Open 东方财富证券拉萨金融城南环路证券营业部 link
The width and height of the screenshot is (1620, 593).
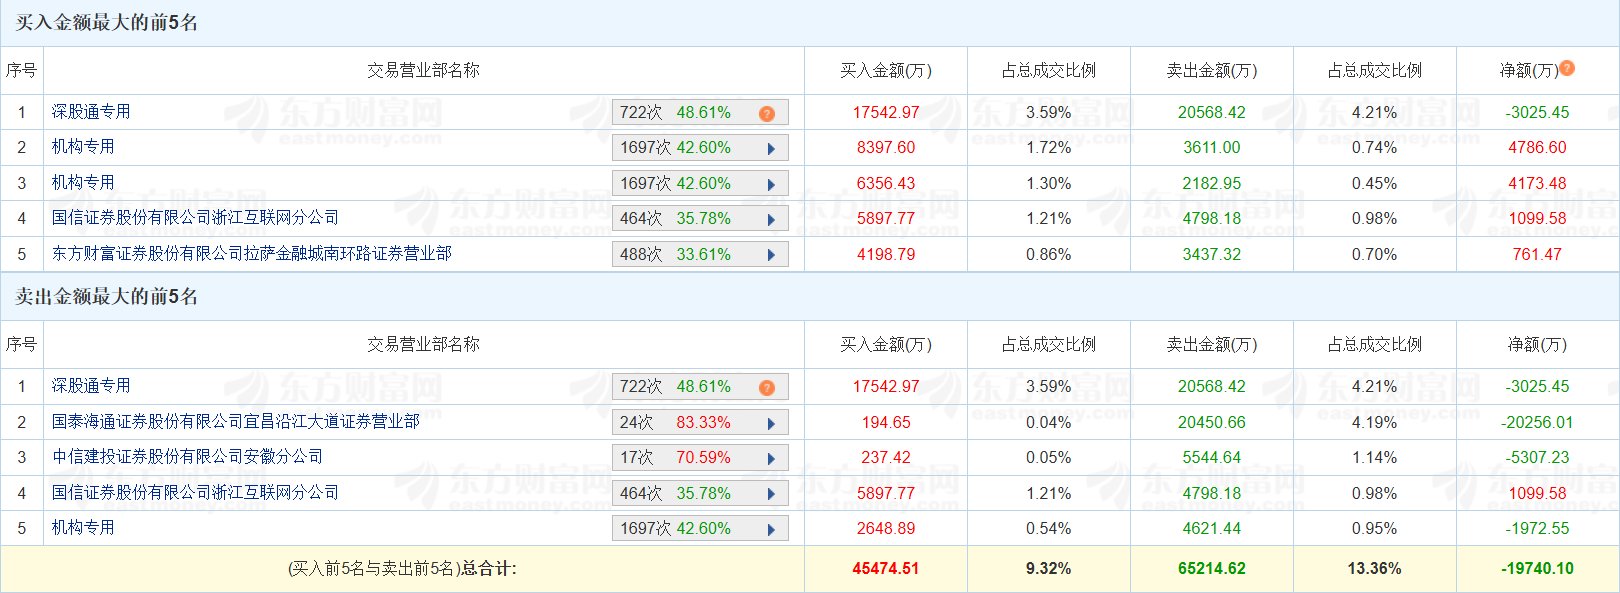251,254
